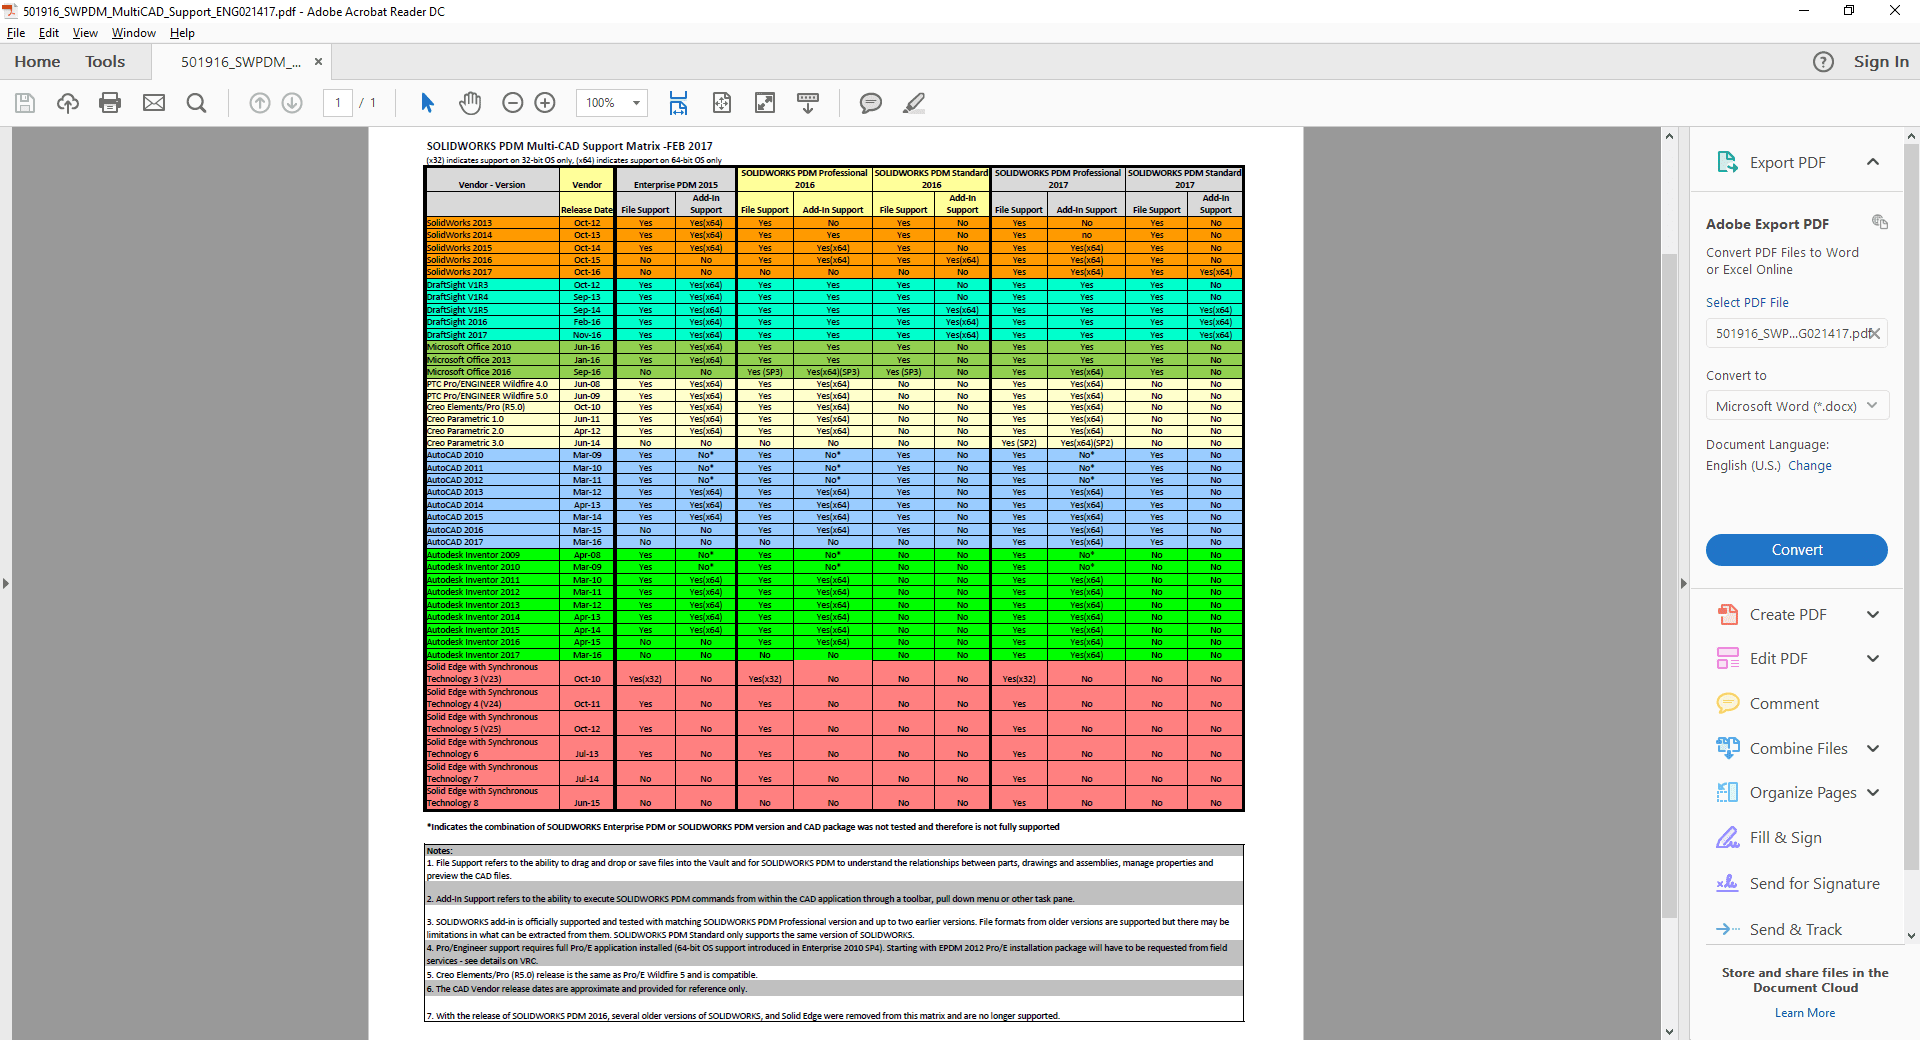Click the Change language link
1920x1040 pixels.
point(1810,466)
